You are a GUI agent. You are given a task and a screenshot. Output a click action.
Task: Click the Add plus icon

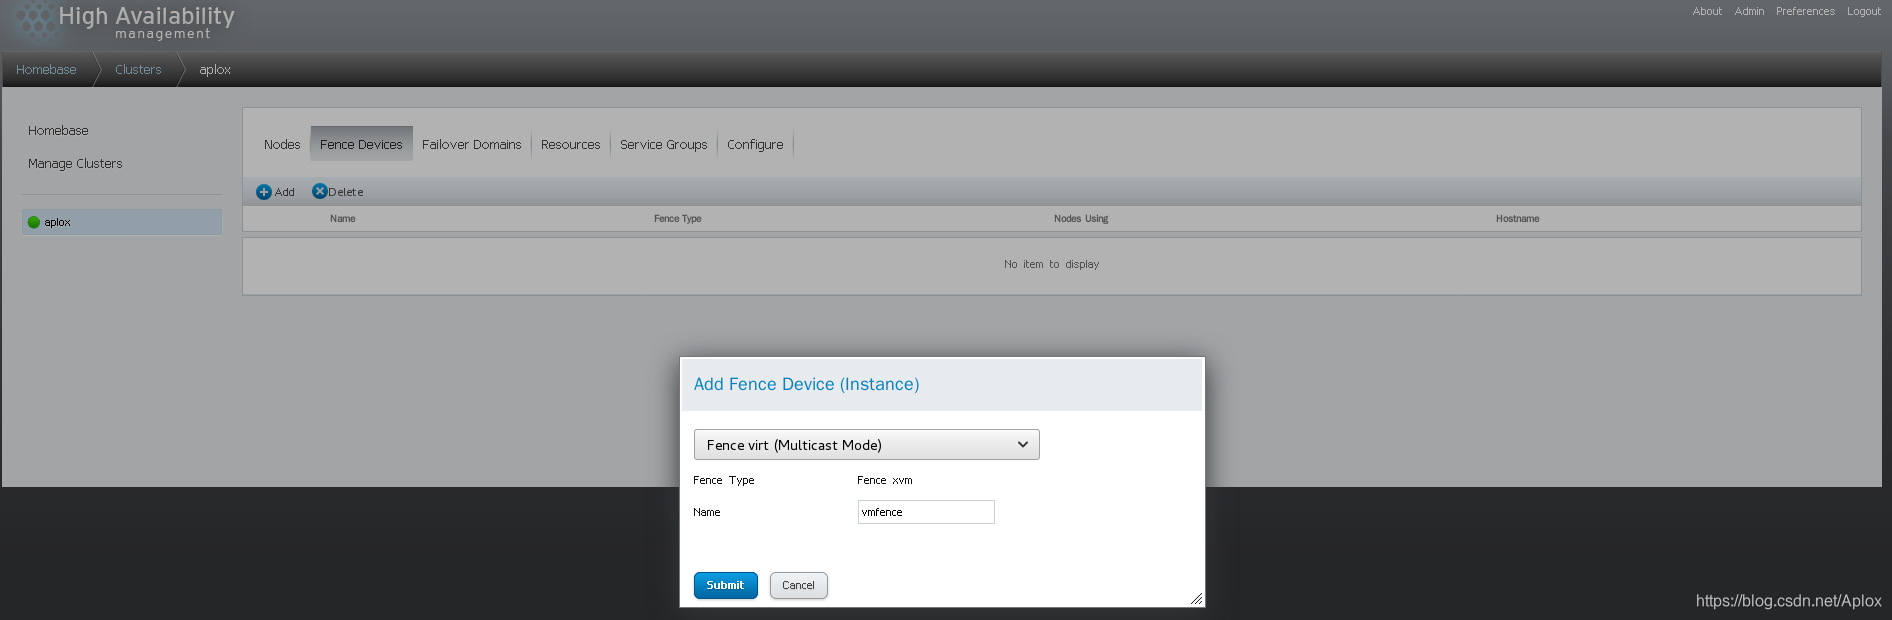(264, 192)
